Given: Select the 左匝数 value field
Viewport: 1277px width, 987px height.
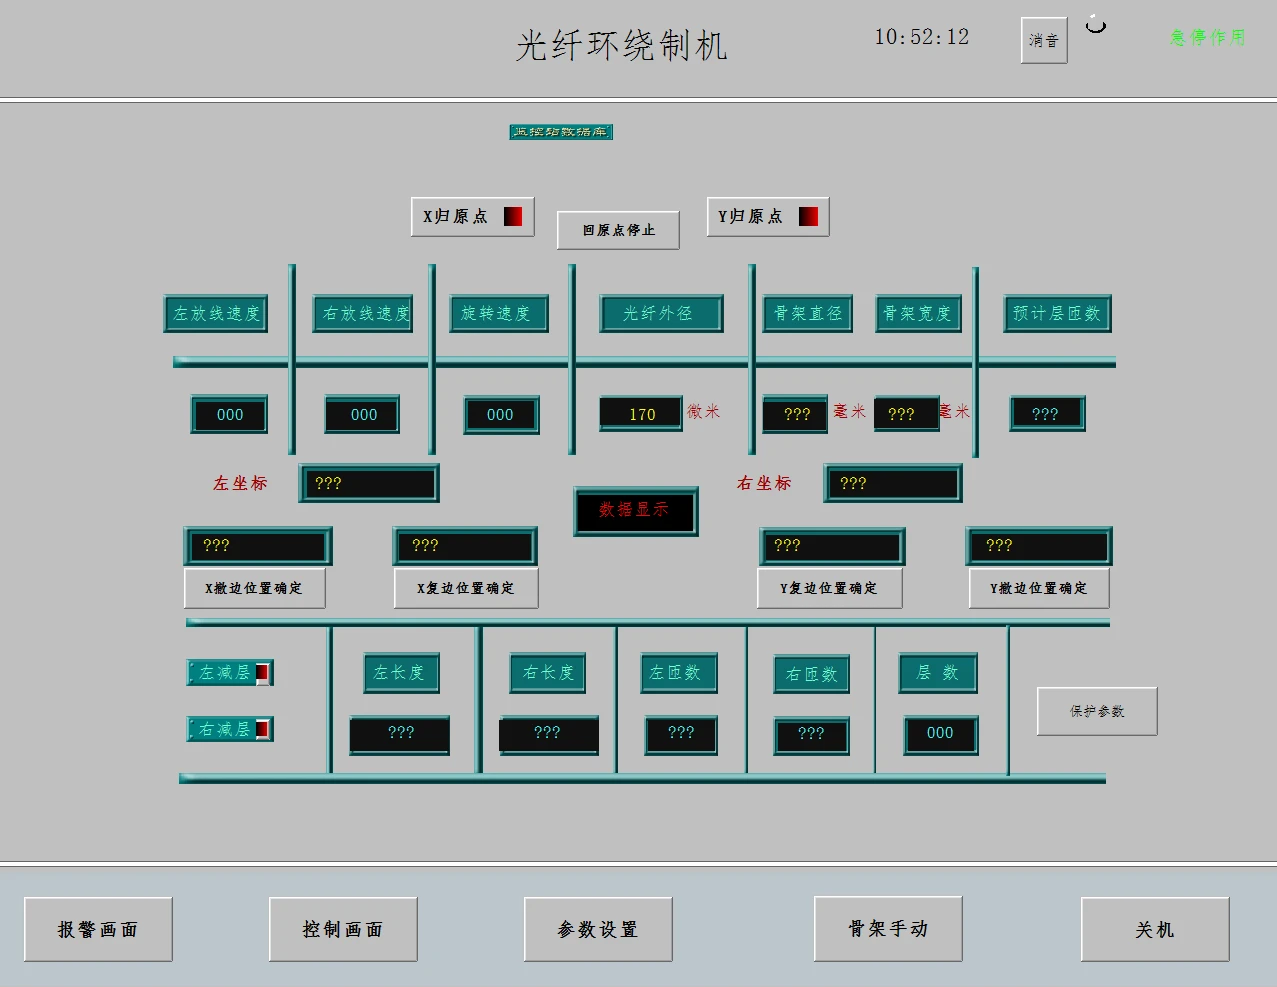Looking at the screenshot, I should [x=681, y=735].
